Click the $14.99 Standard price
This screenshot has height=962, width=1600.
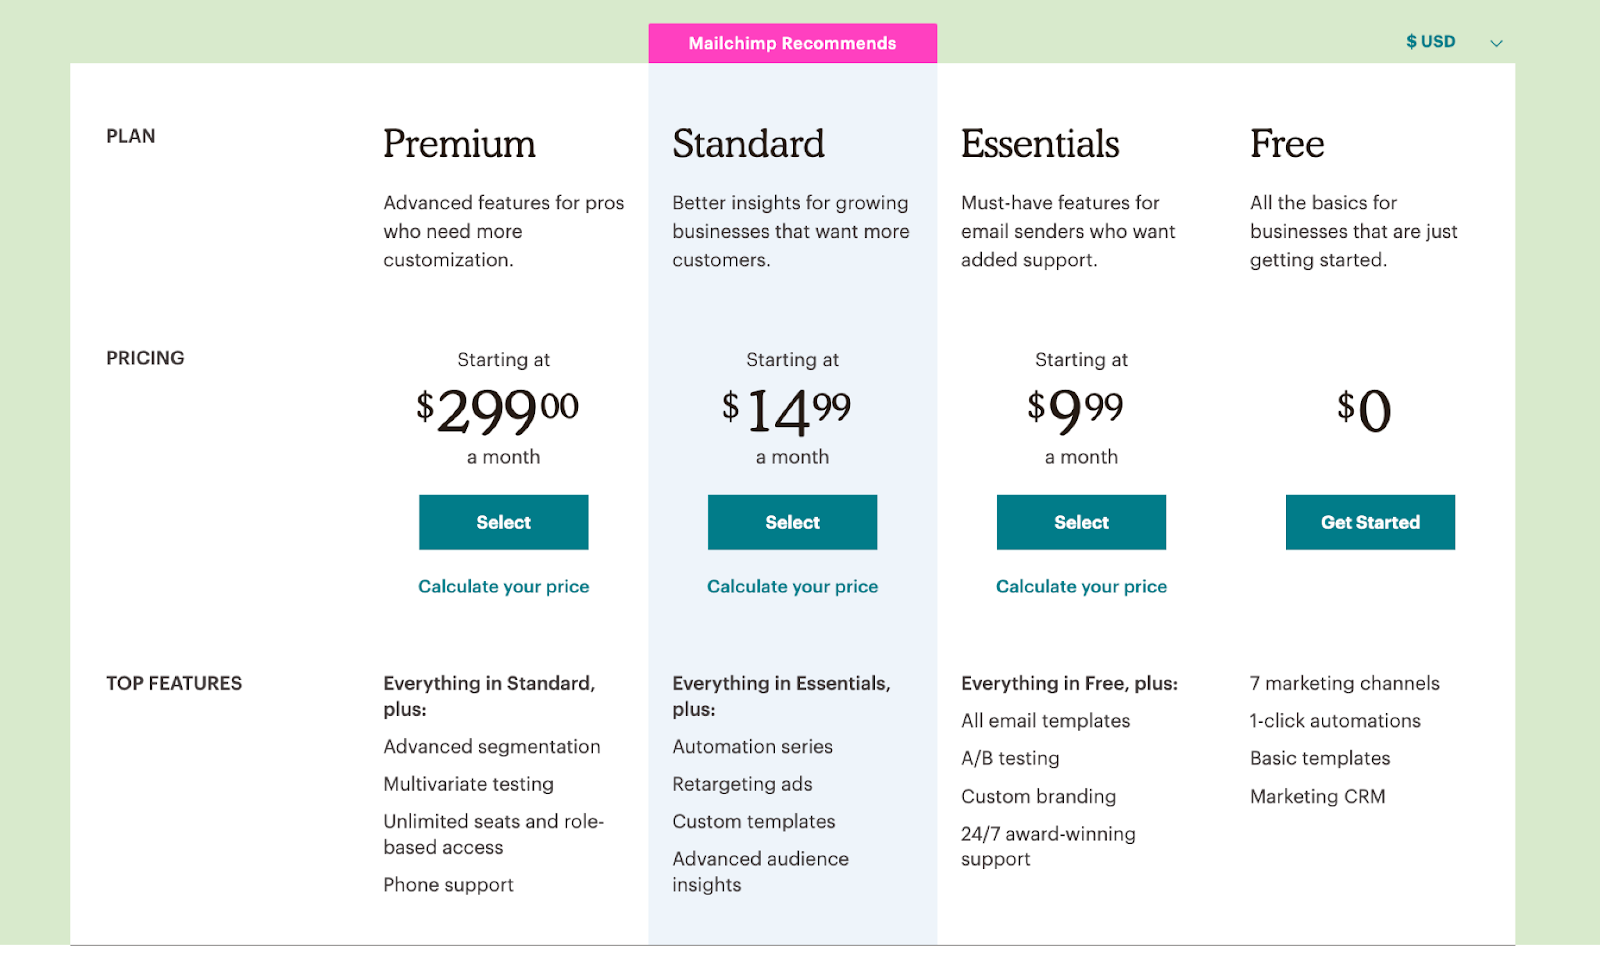(x=787, y=410)
